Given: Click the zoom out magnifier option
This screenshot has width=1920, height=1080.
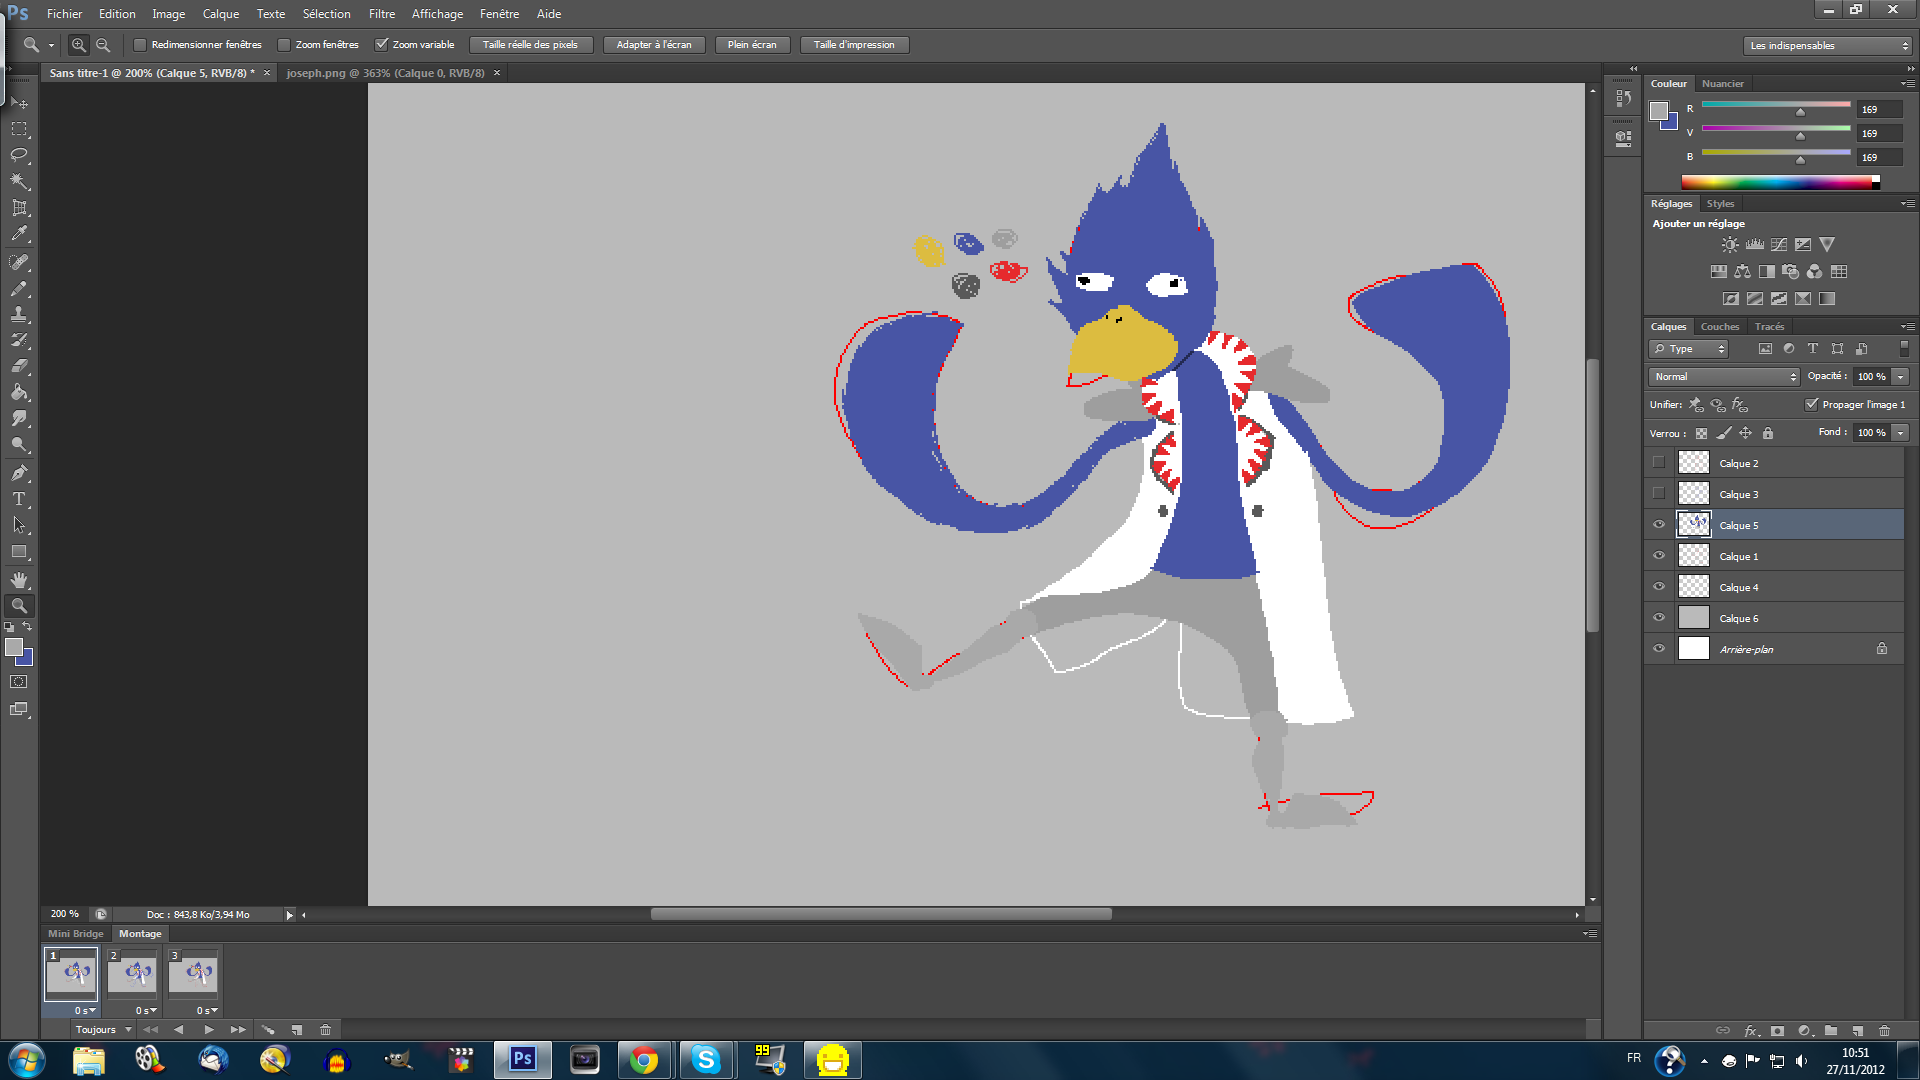Looking at the screenshot, I should [x=102, y=45].
